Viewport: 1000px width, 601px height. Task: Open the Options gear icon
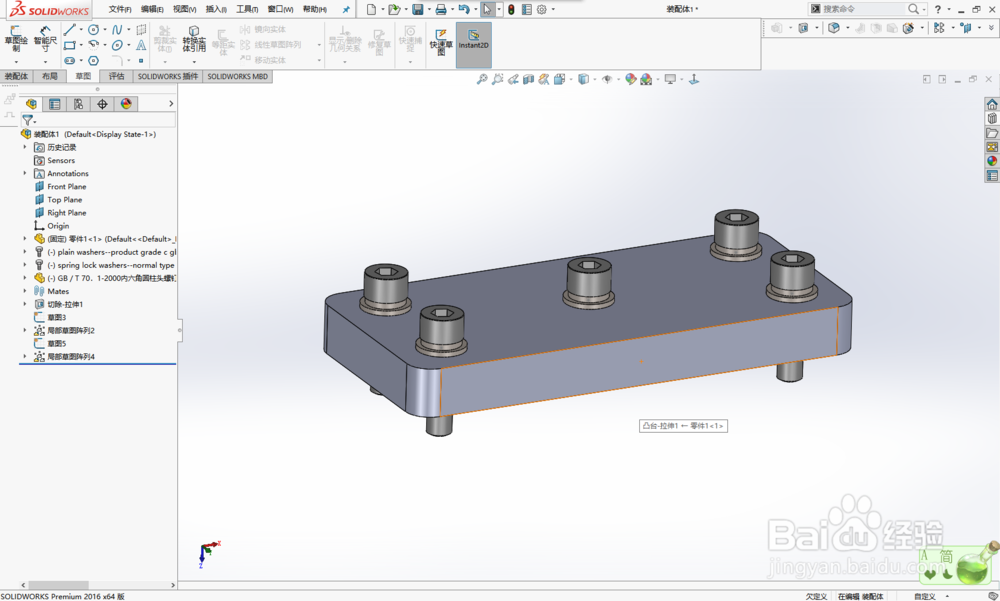pyautogui.click(x=541, y=10)
